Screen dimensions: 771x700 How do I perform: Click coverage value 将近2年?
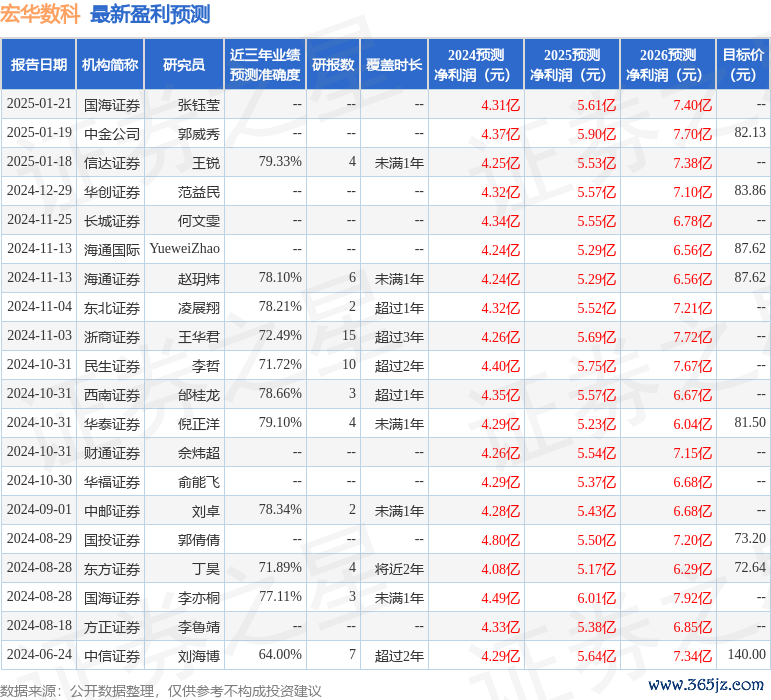tap(399, 569)
